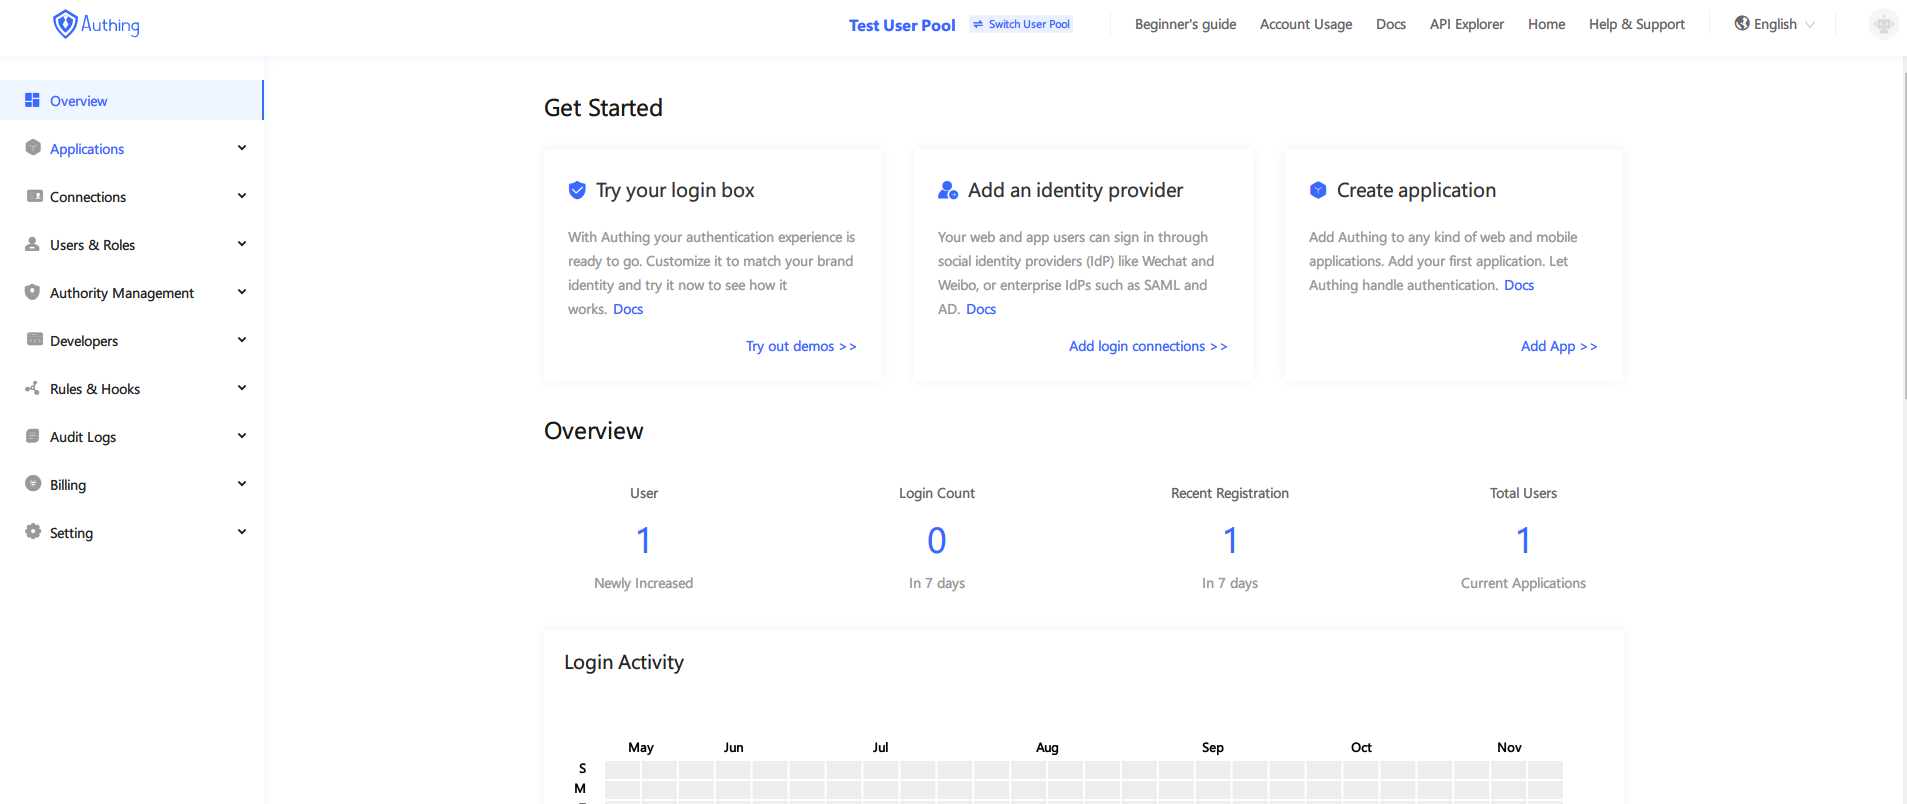The height and width of the screenshot is (804, 1907).
Task: Open the English language dropdown
Action: (1775, 24)
